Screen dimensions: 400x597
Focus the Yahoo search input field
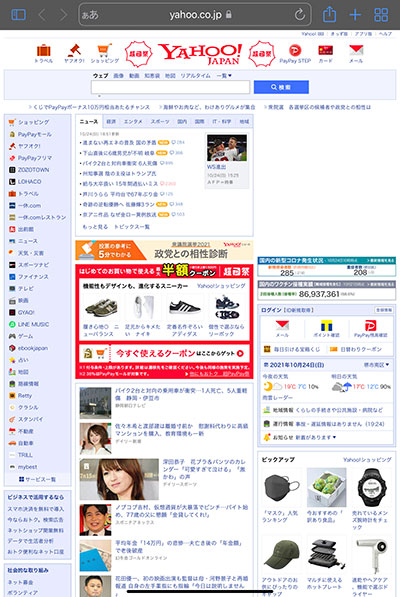170,87
